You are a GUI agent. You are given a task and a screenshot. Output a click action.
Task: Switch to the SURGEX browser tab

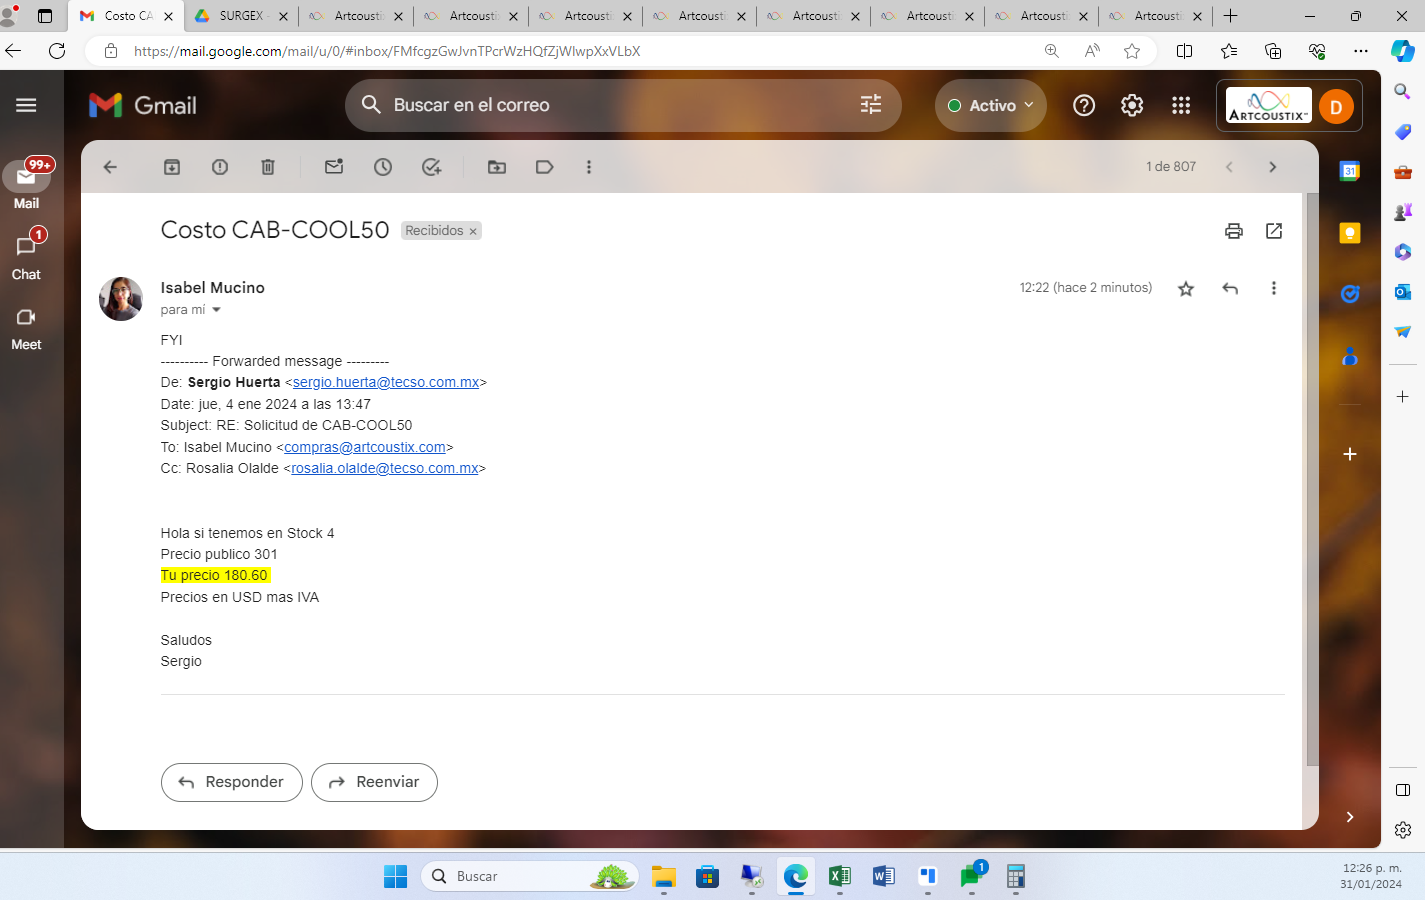(x=240, y=16)
